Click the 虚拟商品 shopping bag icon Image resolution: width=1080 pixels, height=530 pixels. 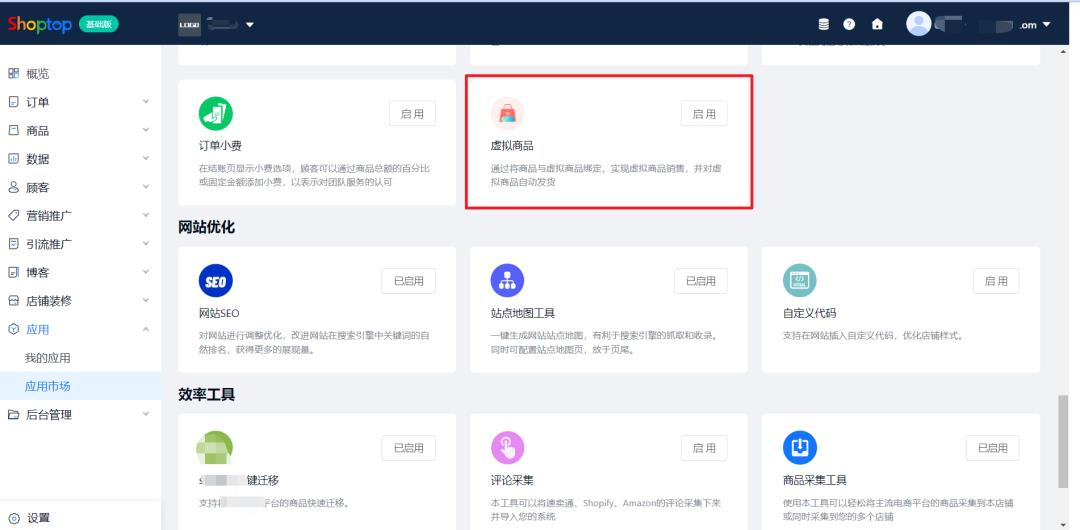[507, 114]
